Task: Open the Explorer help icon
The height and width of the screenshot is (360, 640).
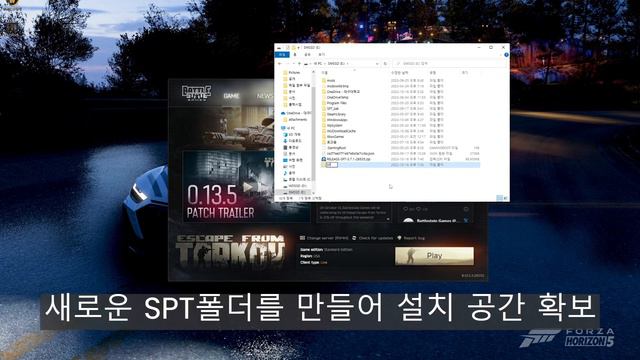Action: click(x=506, y=55)
